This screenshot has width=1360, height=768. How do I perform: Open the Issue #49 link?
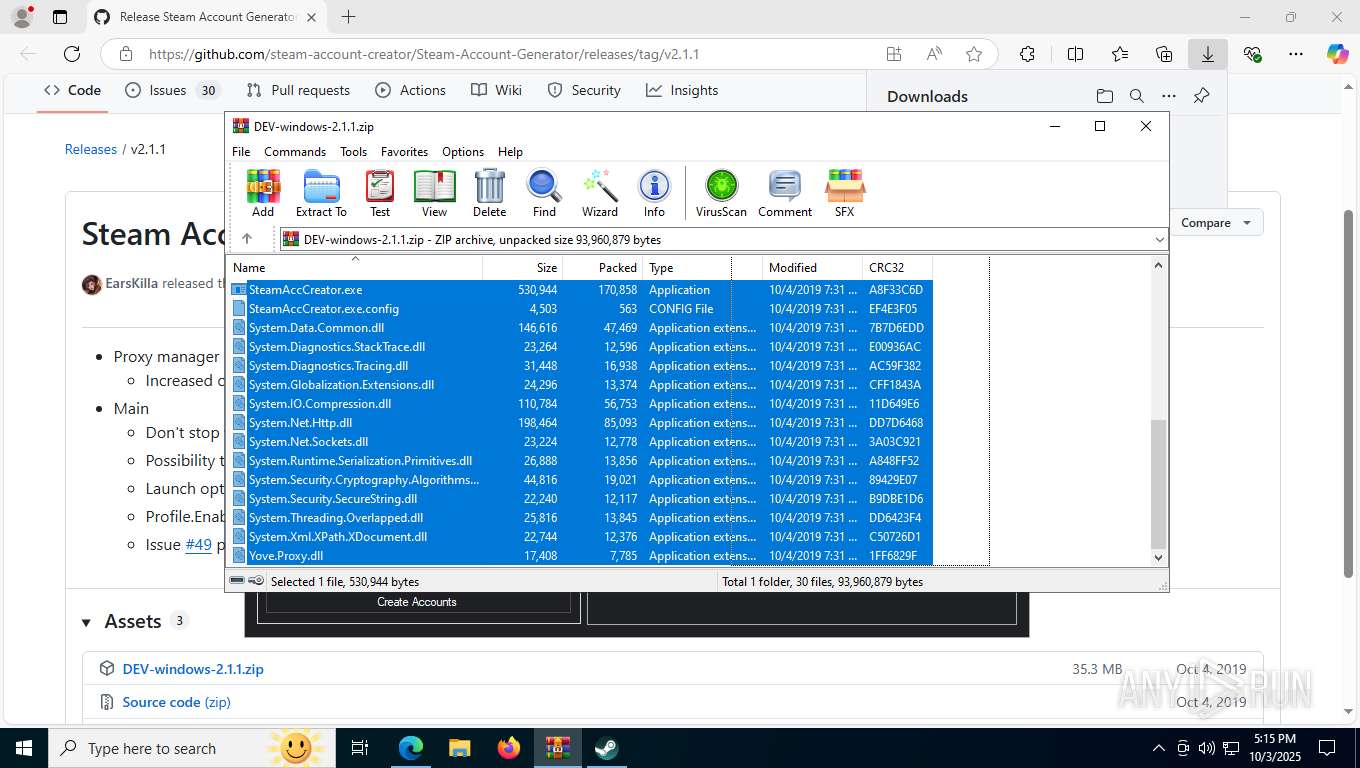point(199,545)
